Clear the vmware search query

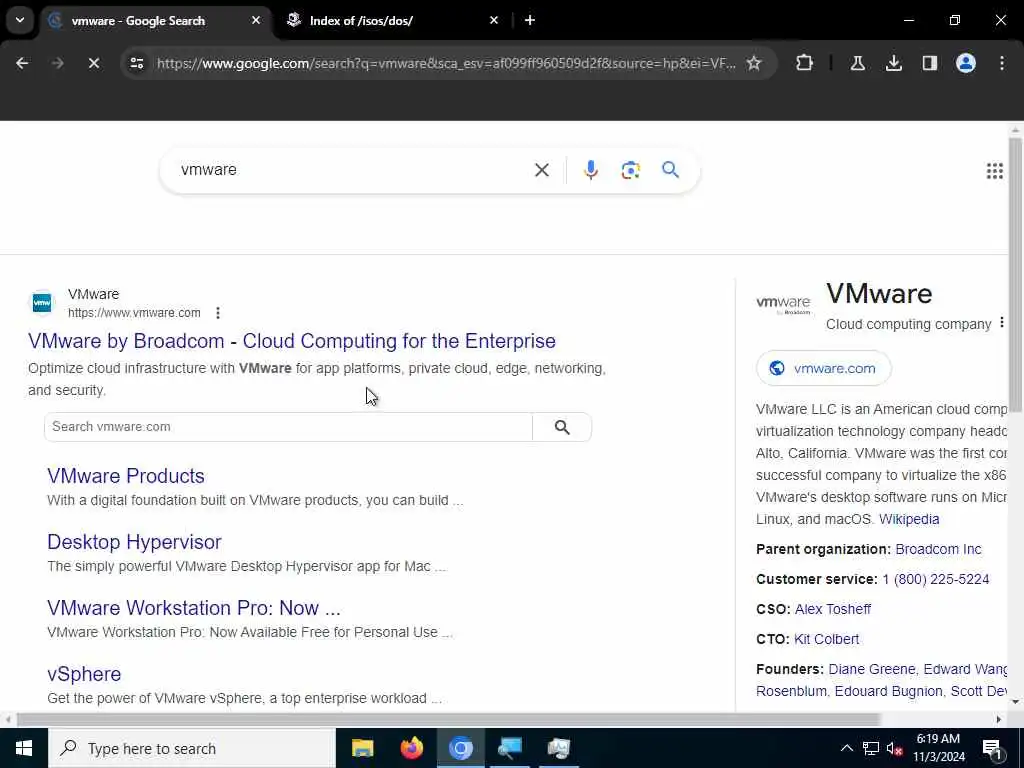(x=541, y=170)
